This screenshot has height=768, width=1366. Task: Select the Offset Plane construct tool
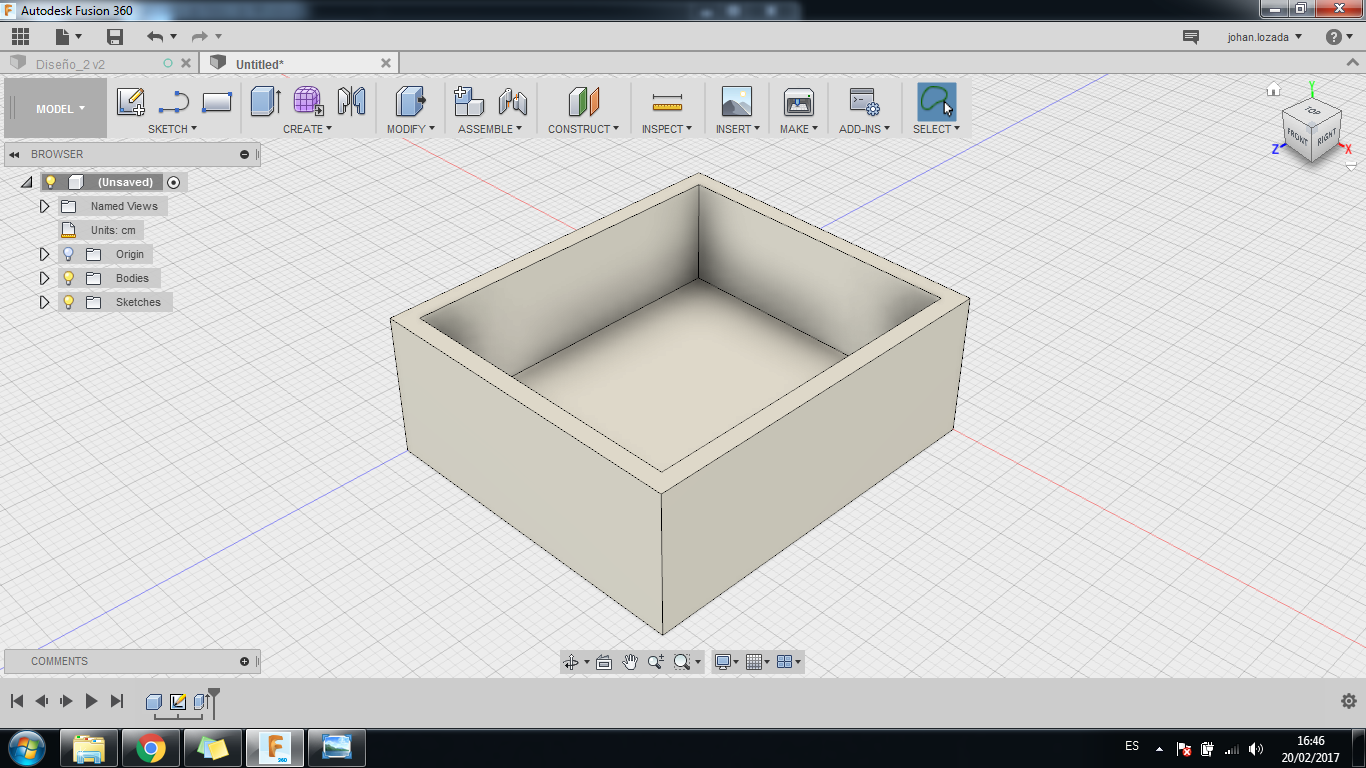(584, 102)
